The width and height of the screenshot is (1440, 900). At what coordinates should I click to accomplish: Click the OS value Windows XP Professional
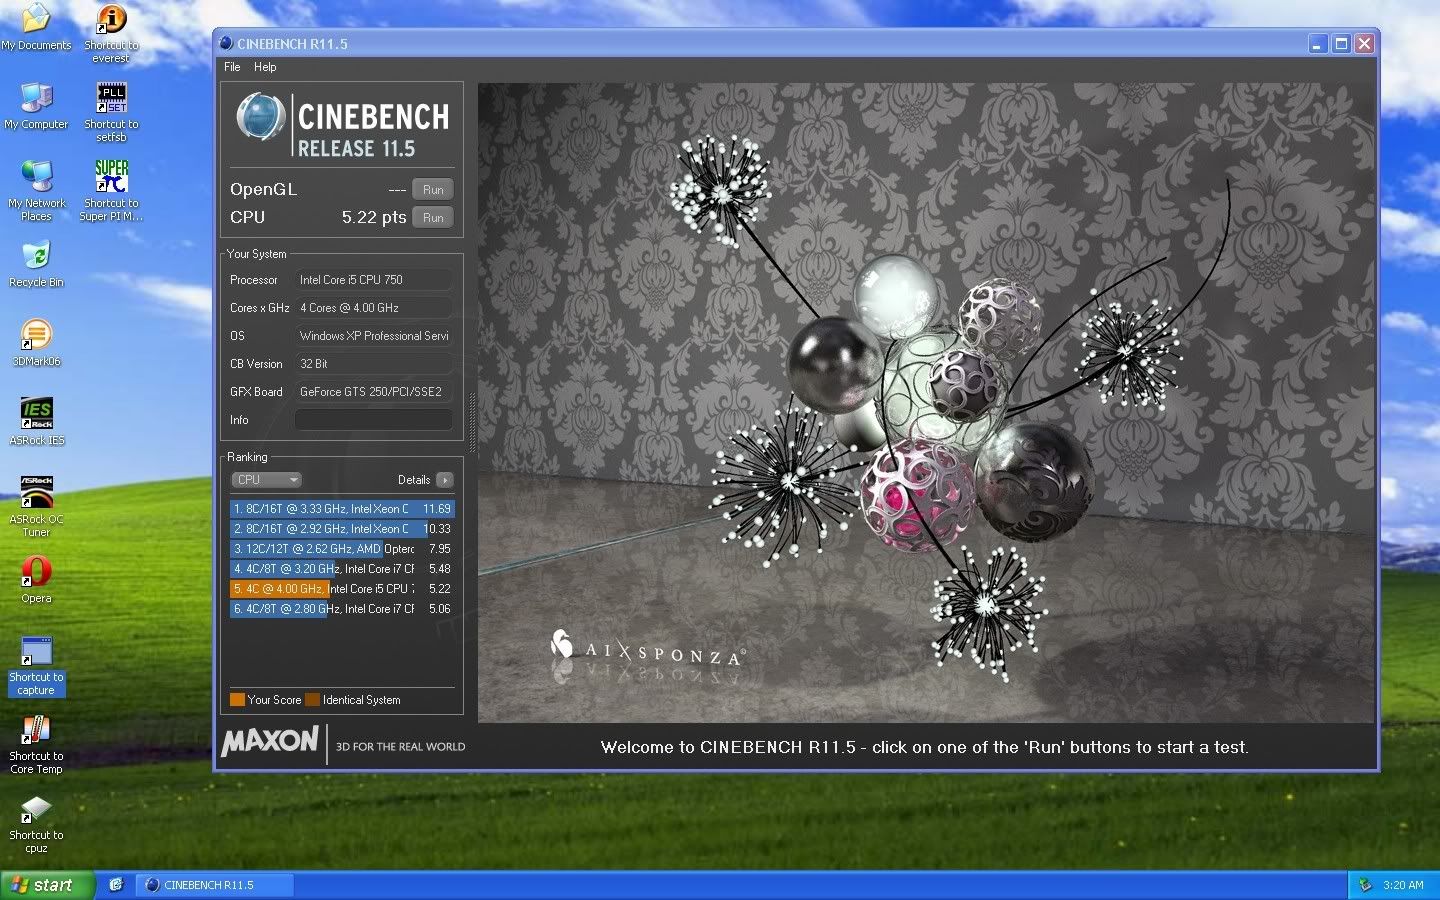tap(373, 336)
